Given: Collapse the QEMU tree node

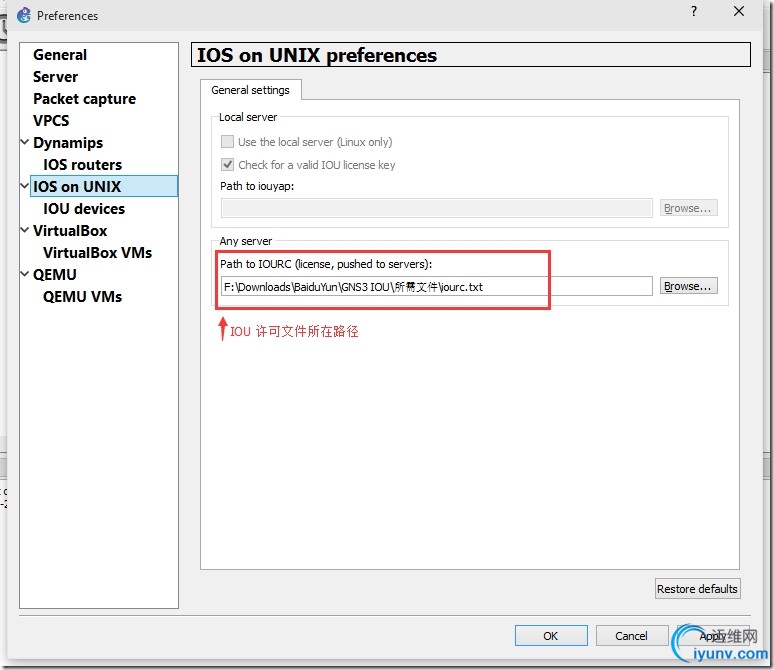Looking at the screenshot, I should (x=25, y=274).
